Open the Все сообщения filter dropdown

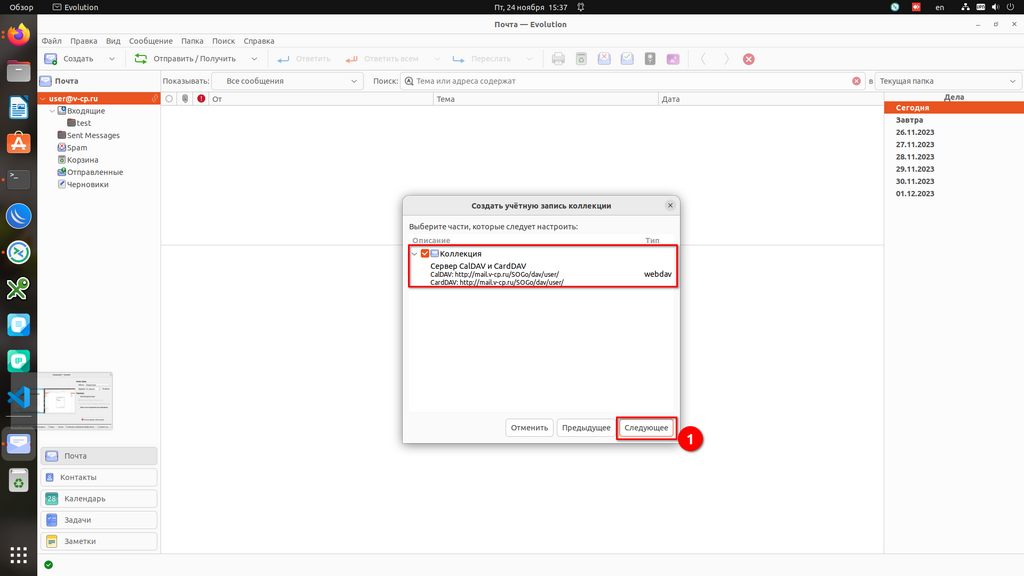click(288, 81)
